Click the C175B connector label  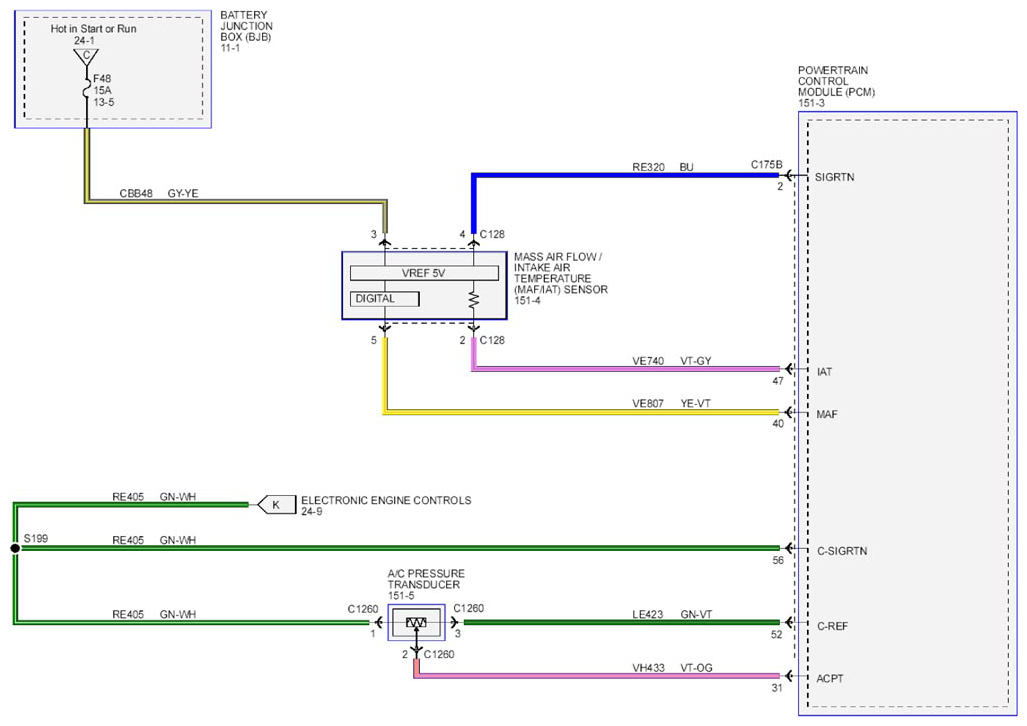click(766, 164)
